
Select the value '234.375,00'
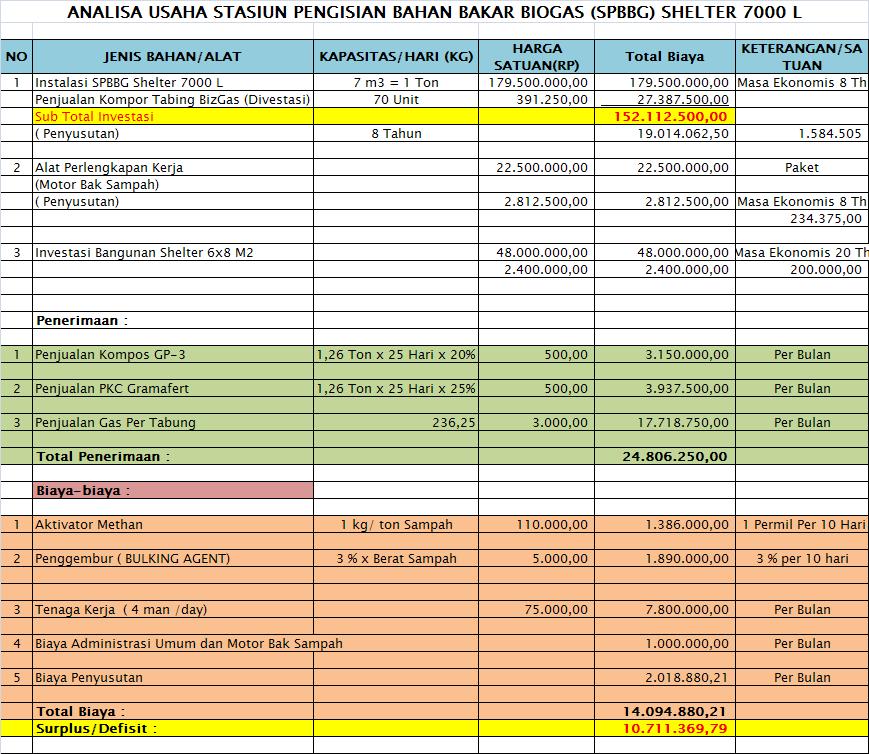(826, 218)
